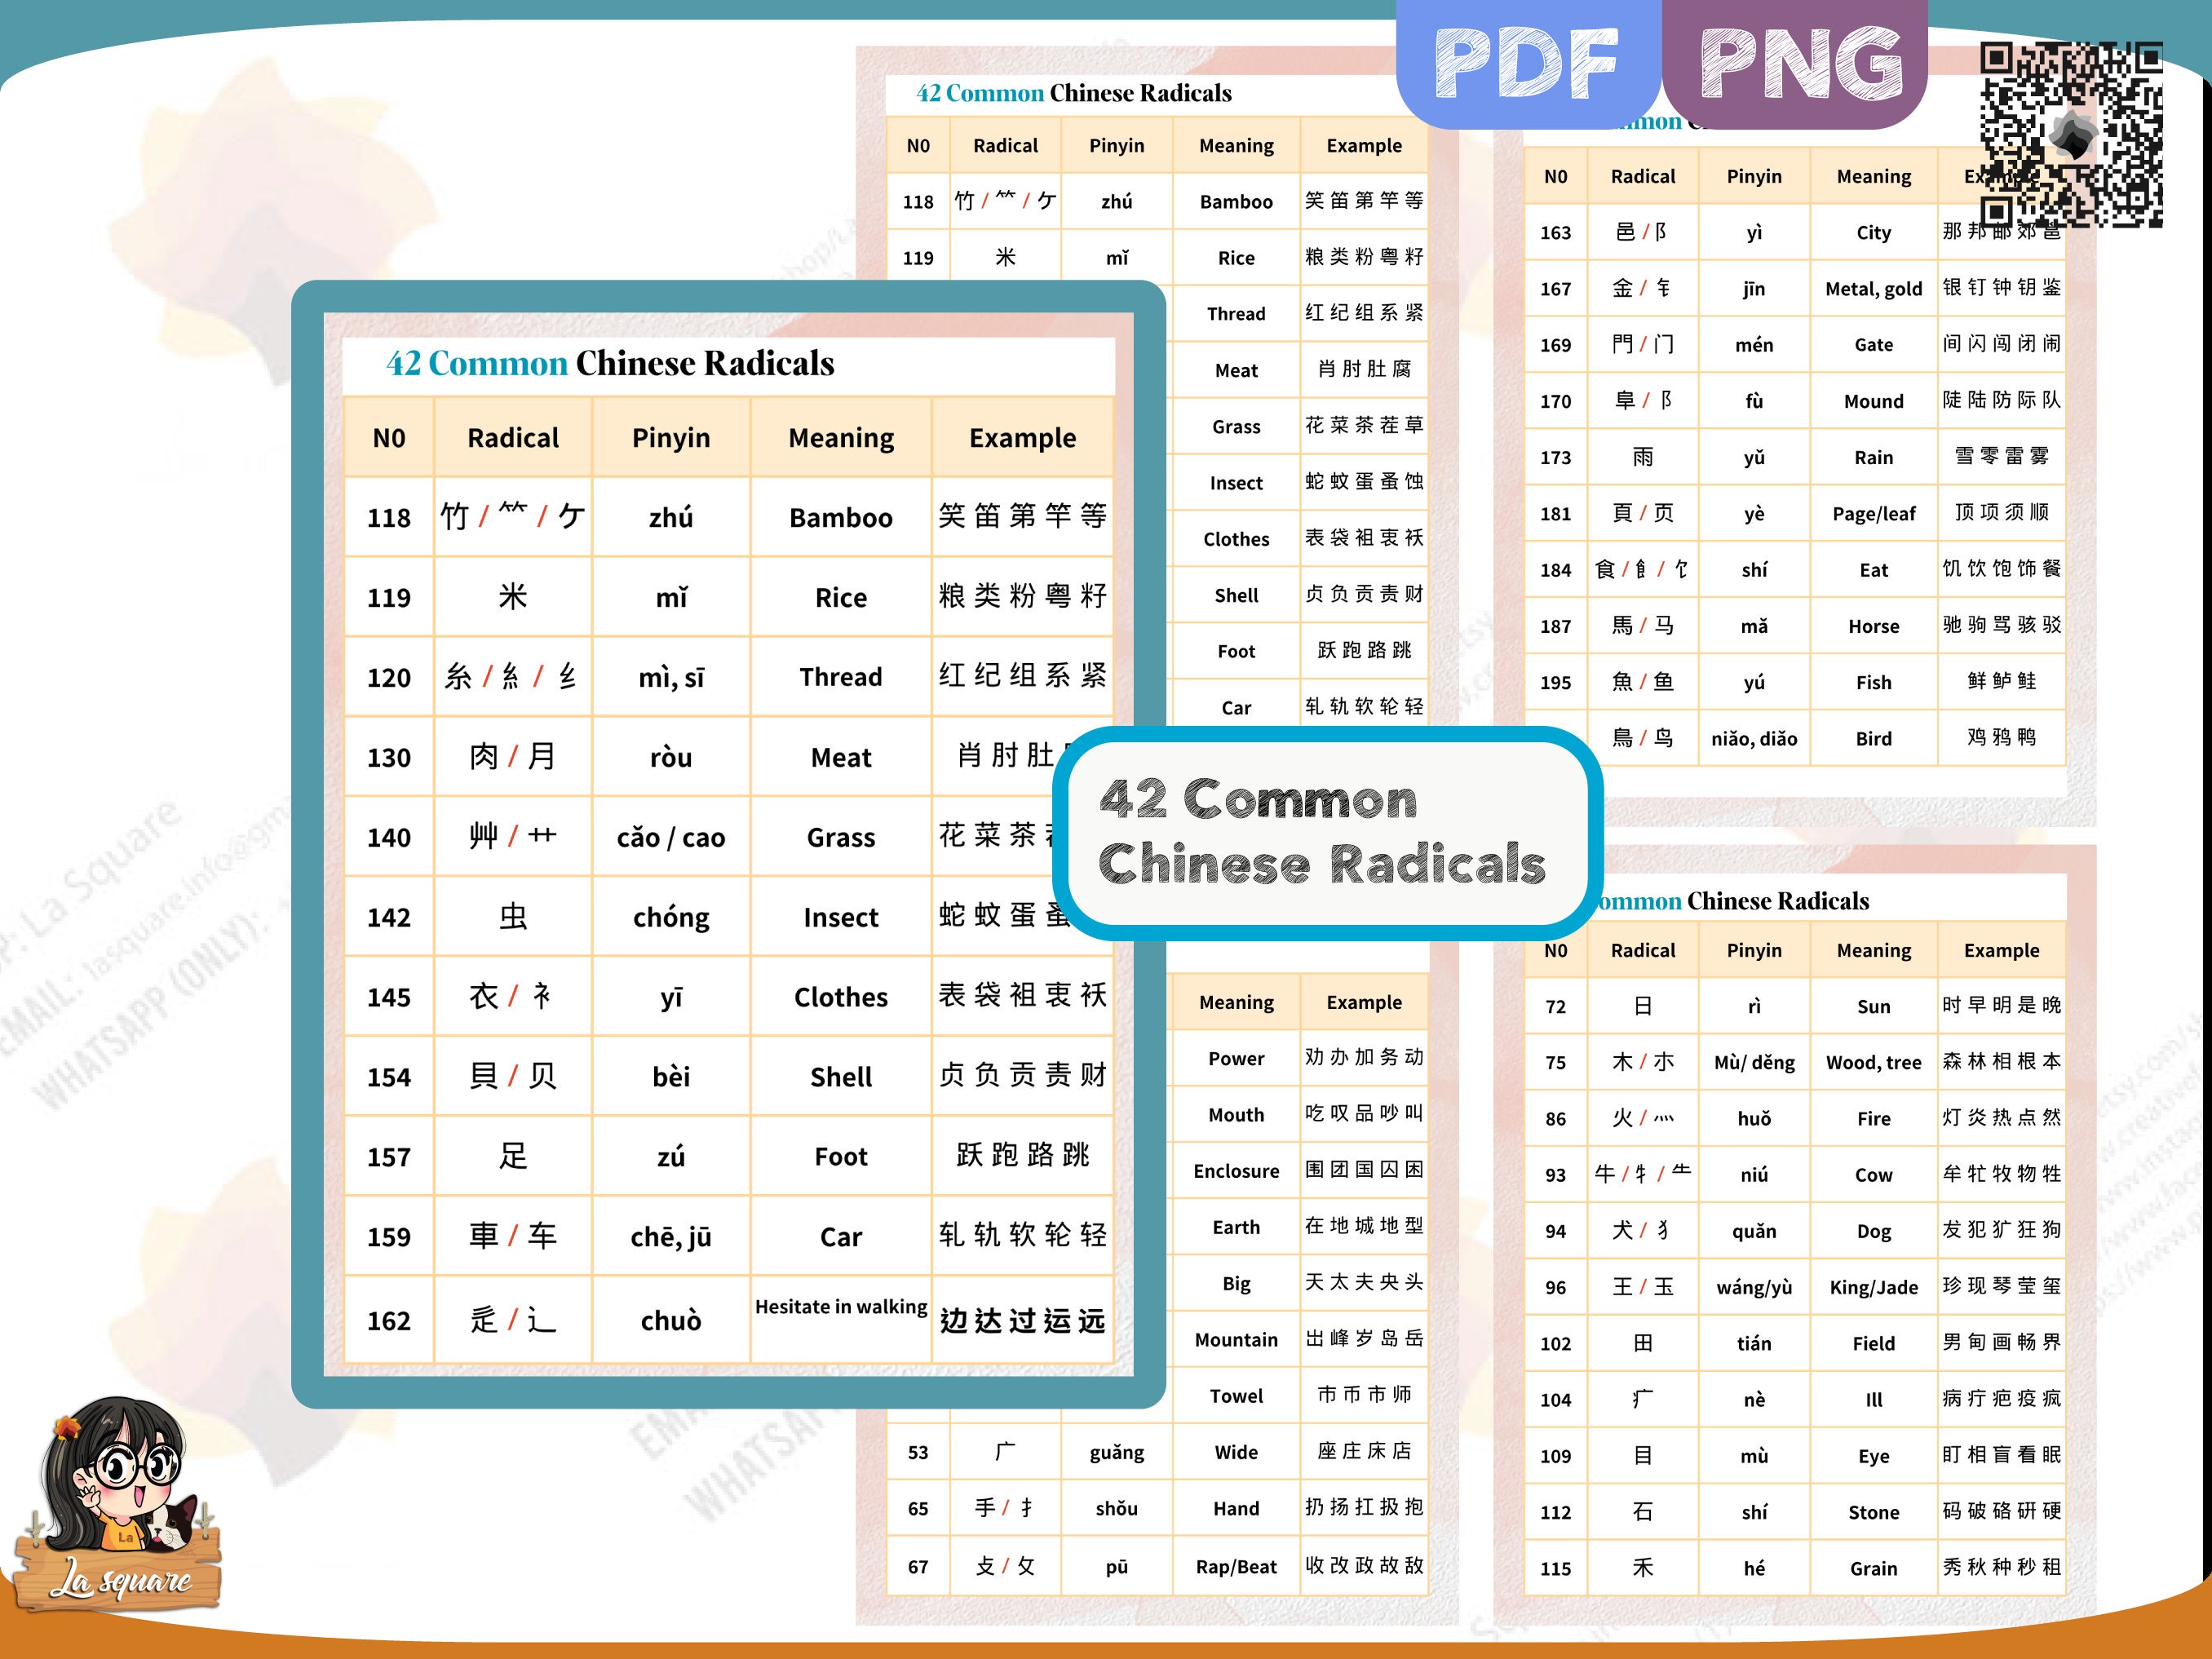Click the 'Metal, gold' meaning cell
Image resolution: width=2212 pixels, height=1659 pixels.
tap(1873, 289)
